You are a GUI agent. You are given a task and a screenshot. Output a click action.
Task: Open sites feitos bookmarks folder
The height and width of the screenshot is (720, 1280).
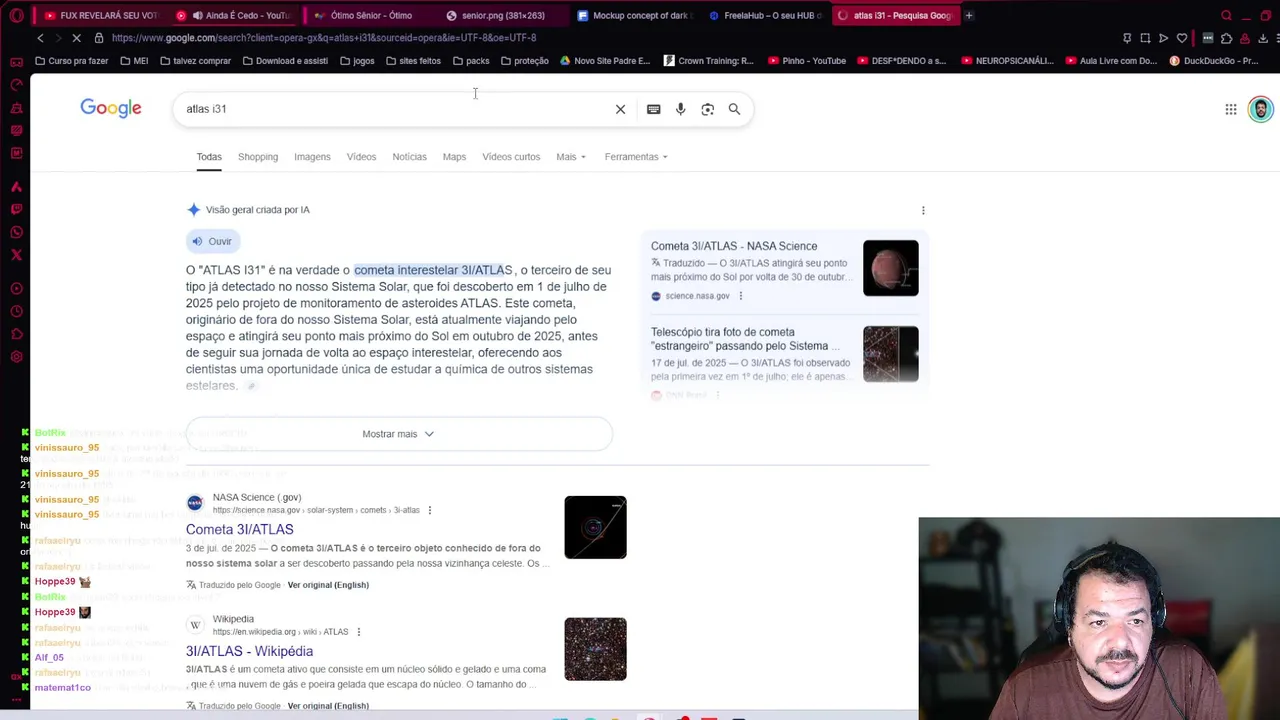[x=413, y=61]
